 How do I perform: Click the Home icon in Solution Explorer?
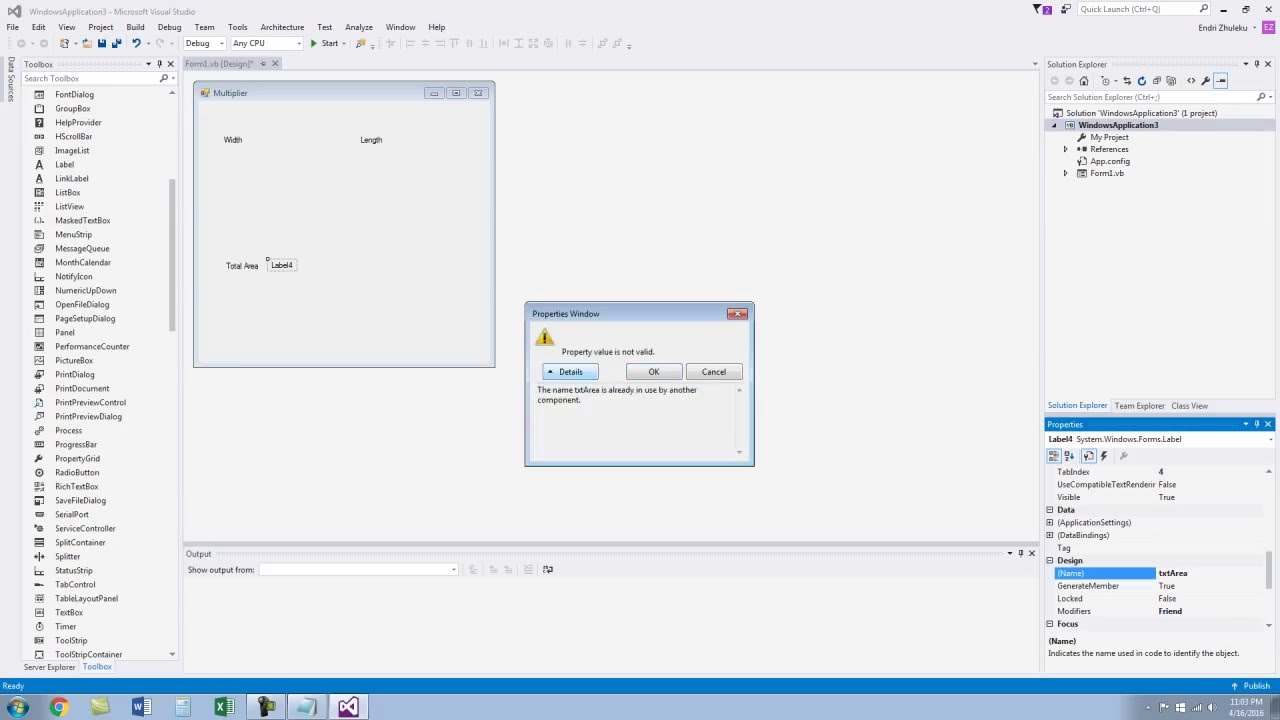tap(1083, 81)
